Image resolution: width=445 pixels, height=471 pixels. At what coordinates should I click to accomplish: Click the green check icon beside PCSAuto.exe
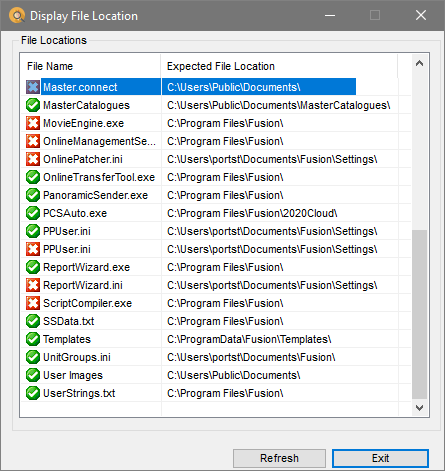[33, 213]
